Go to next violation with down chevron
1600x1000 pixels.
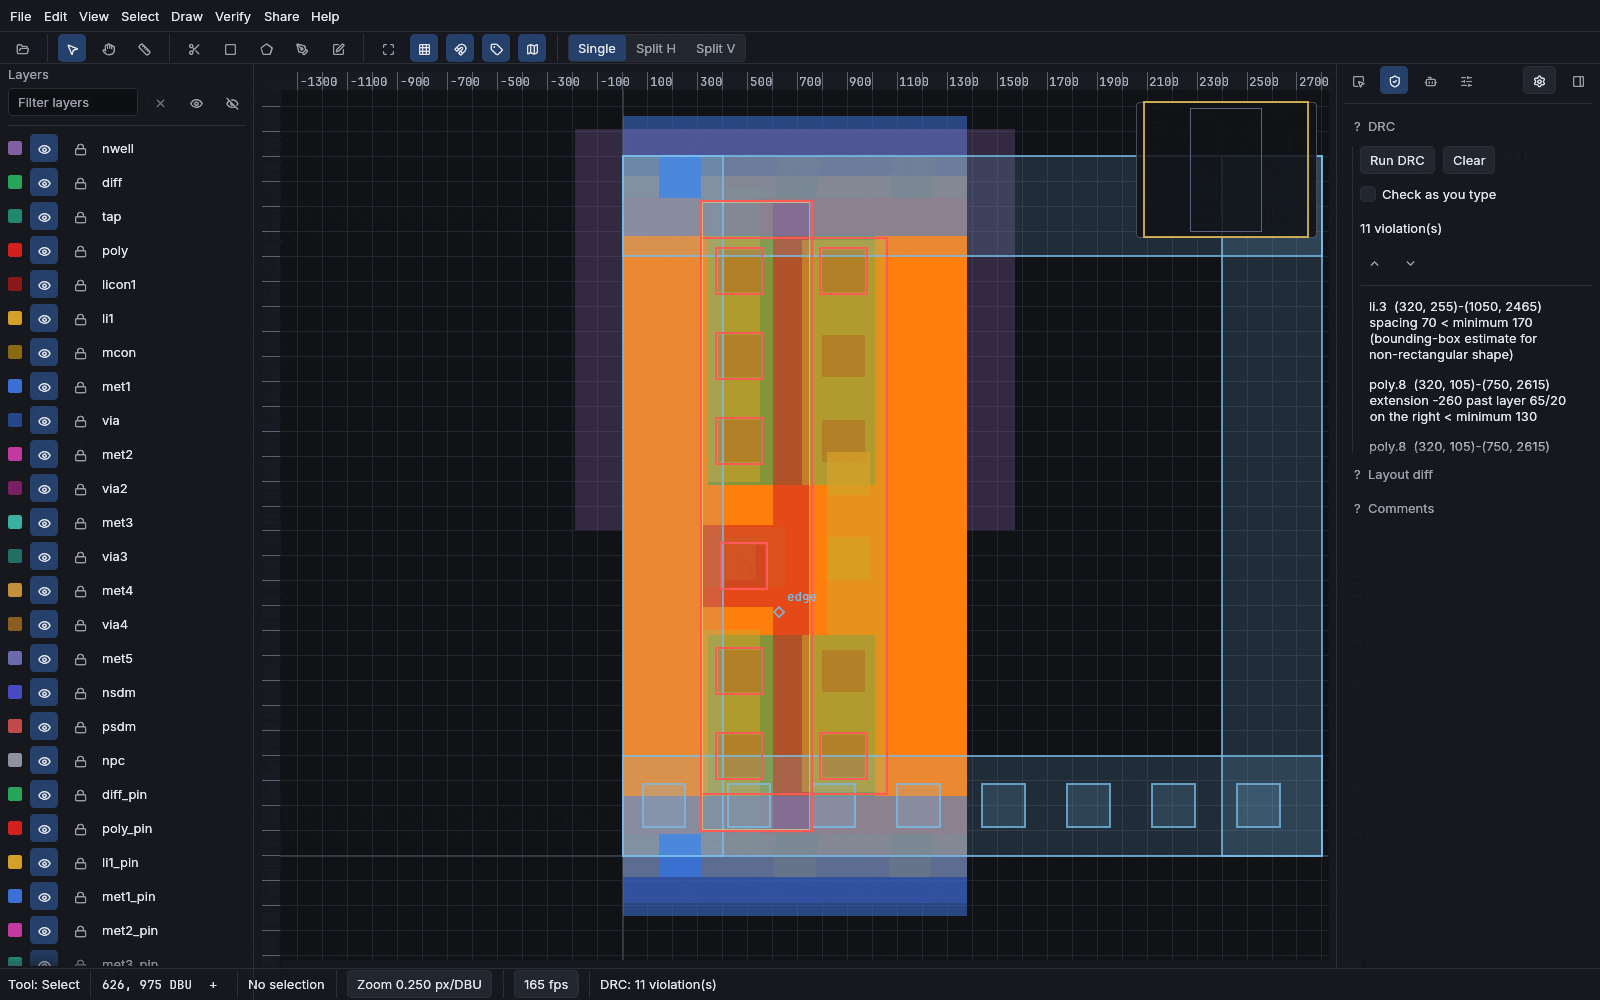(x=1410, y=263)
